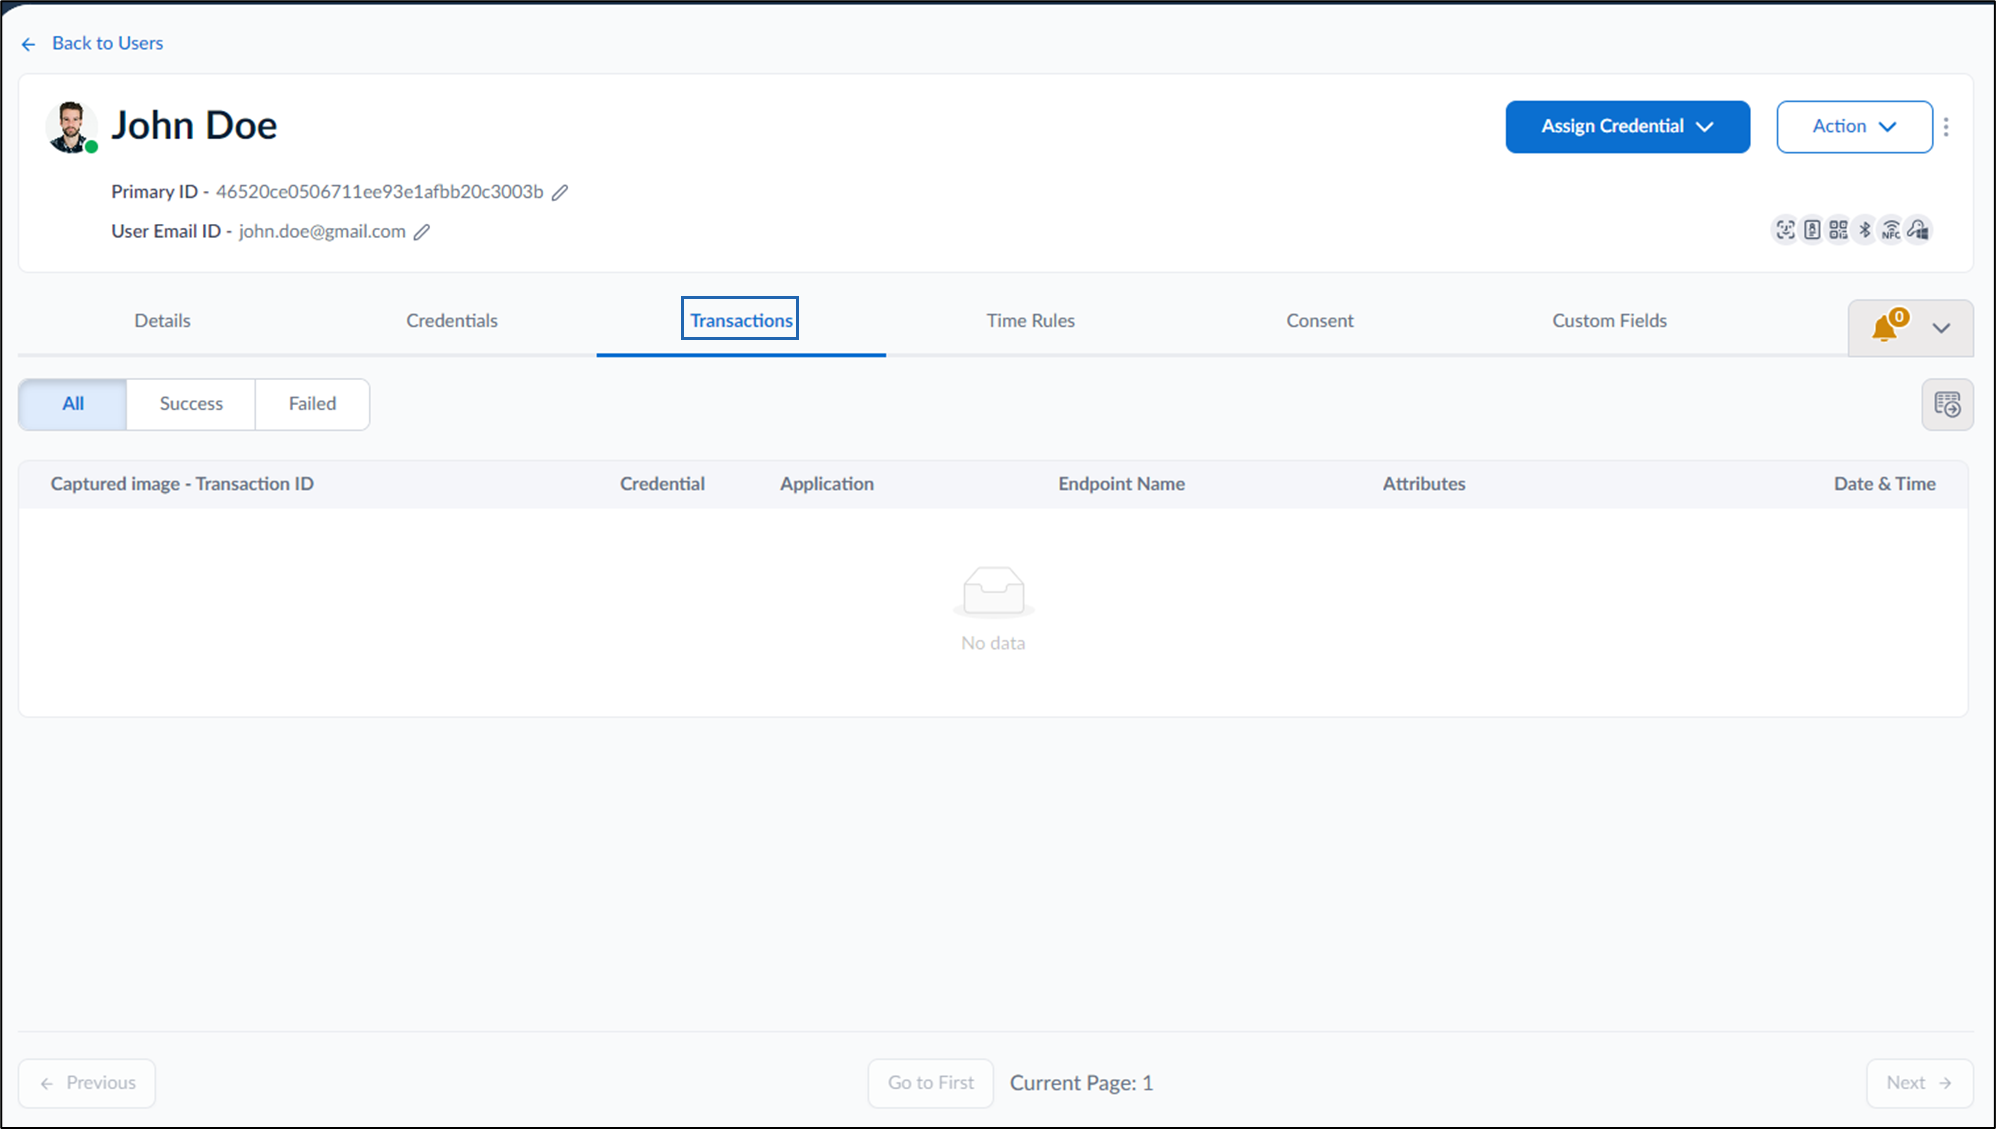Click the NFC credential icon
1996x1129 pixels.
click(1891, 230)
